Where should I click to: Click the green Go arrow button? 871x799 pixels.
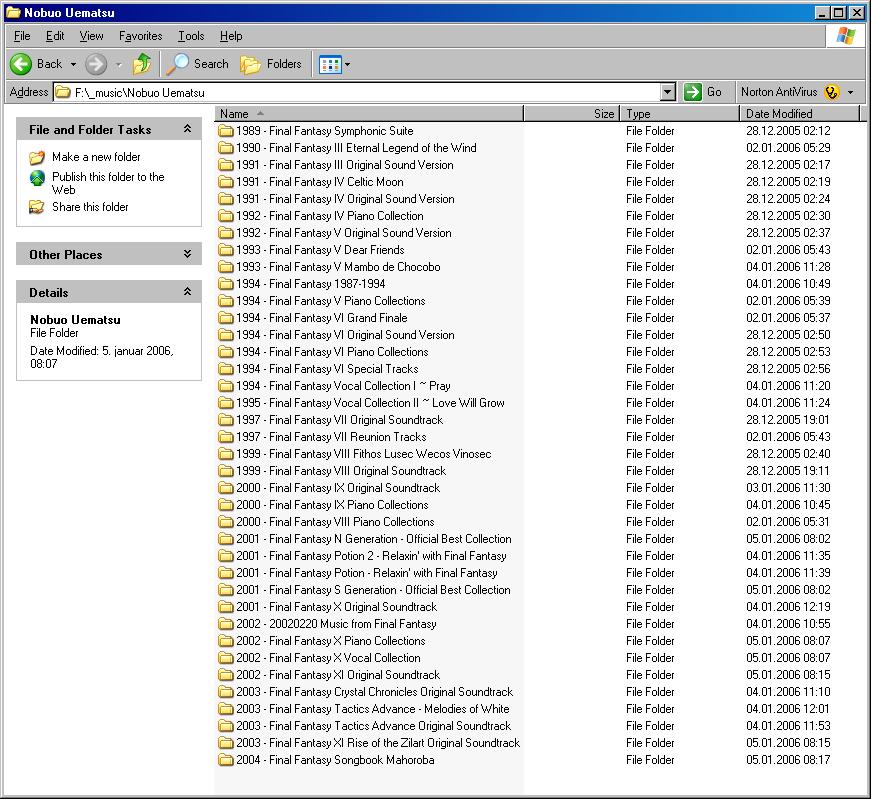[x=692, y=92]
